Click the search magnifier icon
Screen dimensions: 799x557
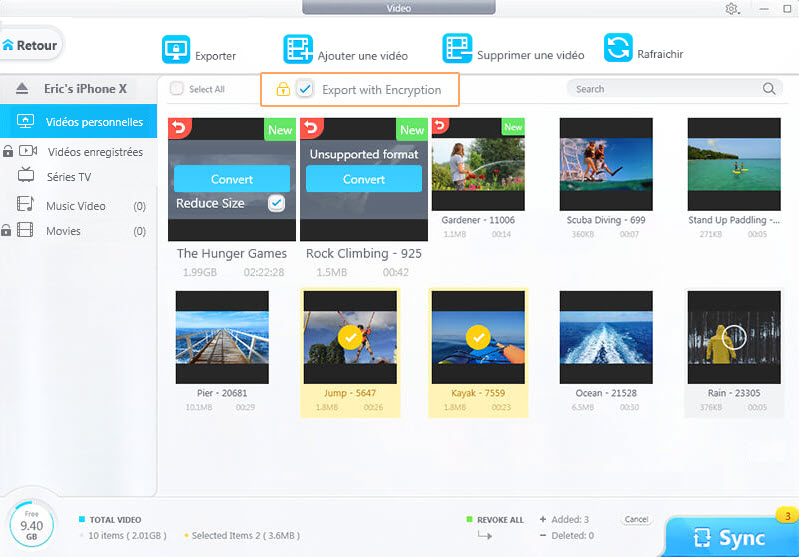coord(769,89)
